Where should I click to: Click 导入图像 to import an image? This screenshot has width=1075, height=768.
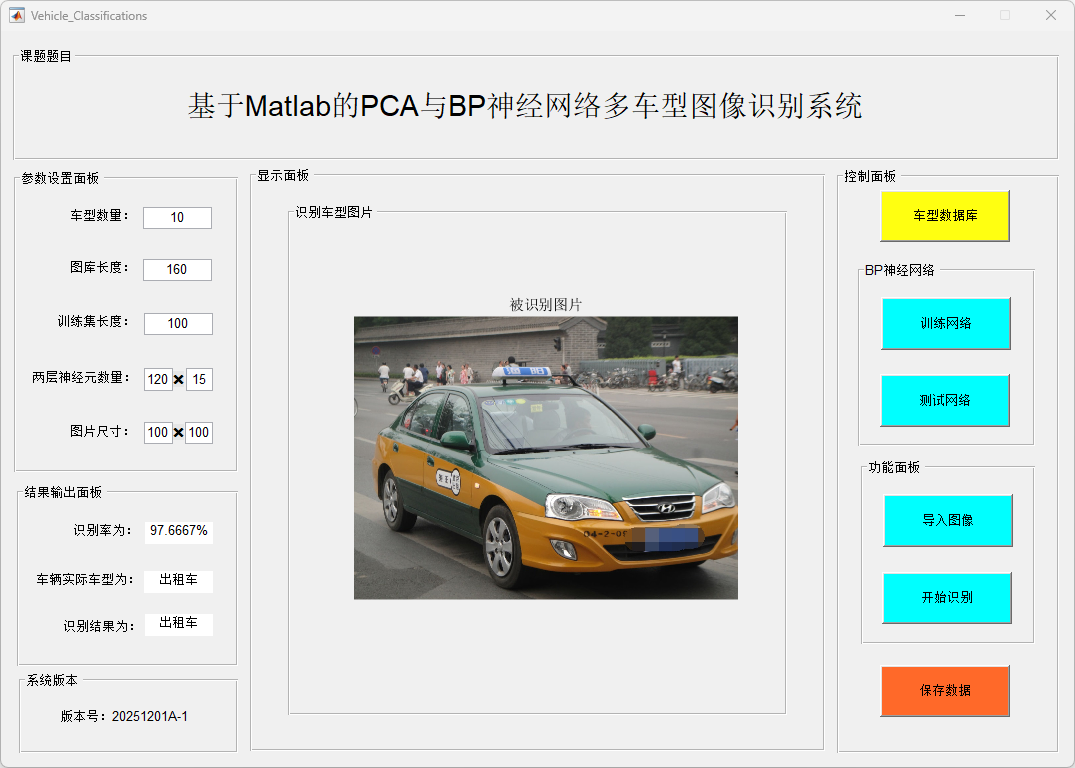tap(947, 520)
